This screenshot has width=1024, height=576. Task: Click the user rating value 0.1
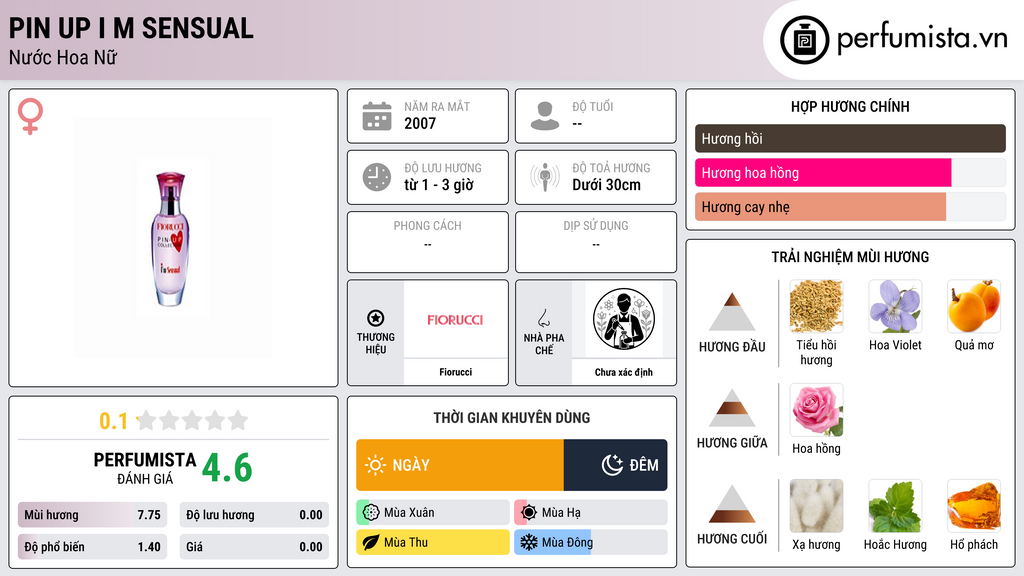[113, 421]
